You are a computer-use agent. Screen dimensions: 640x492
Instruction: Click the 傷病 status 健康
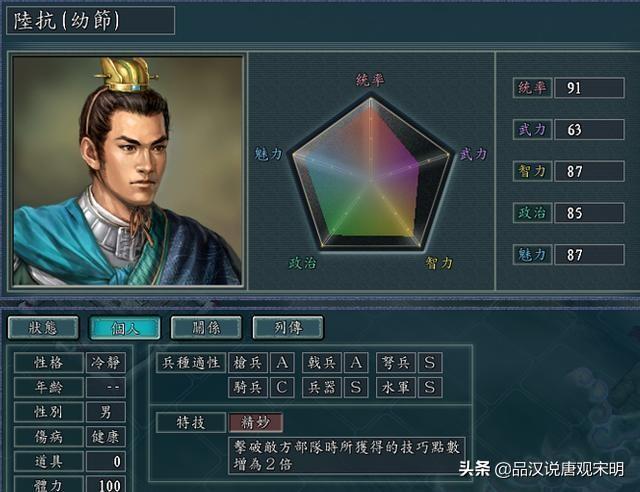click(106, 437)
